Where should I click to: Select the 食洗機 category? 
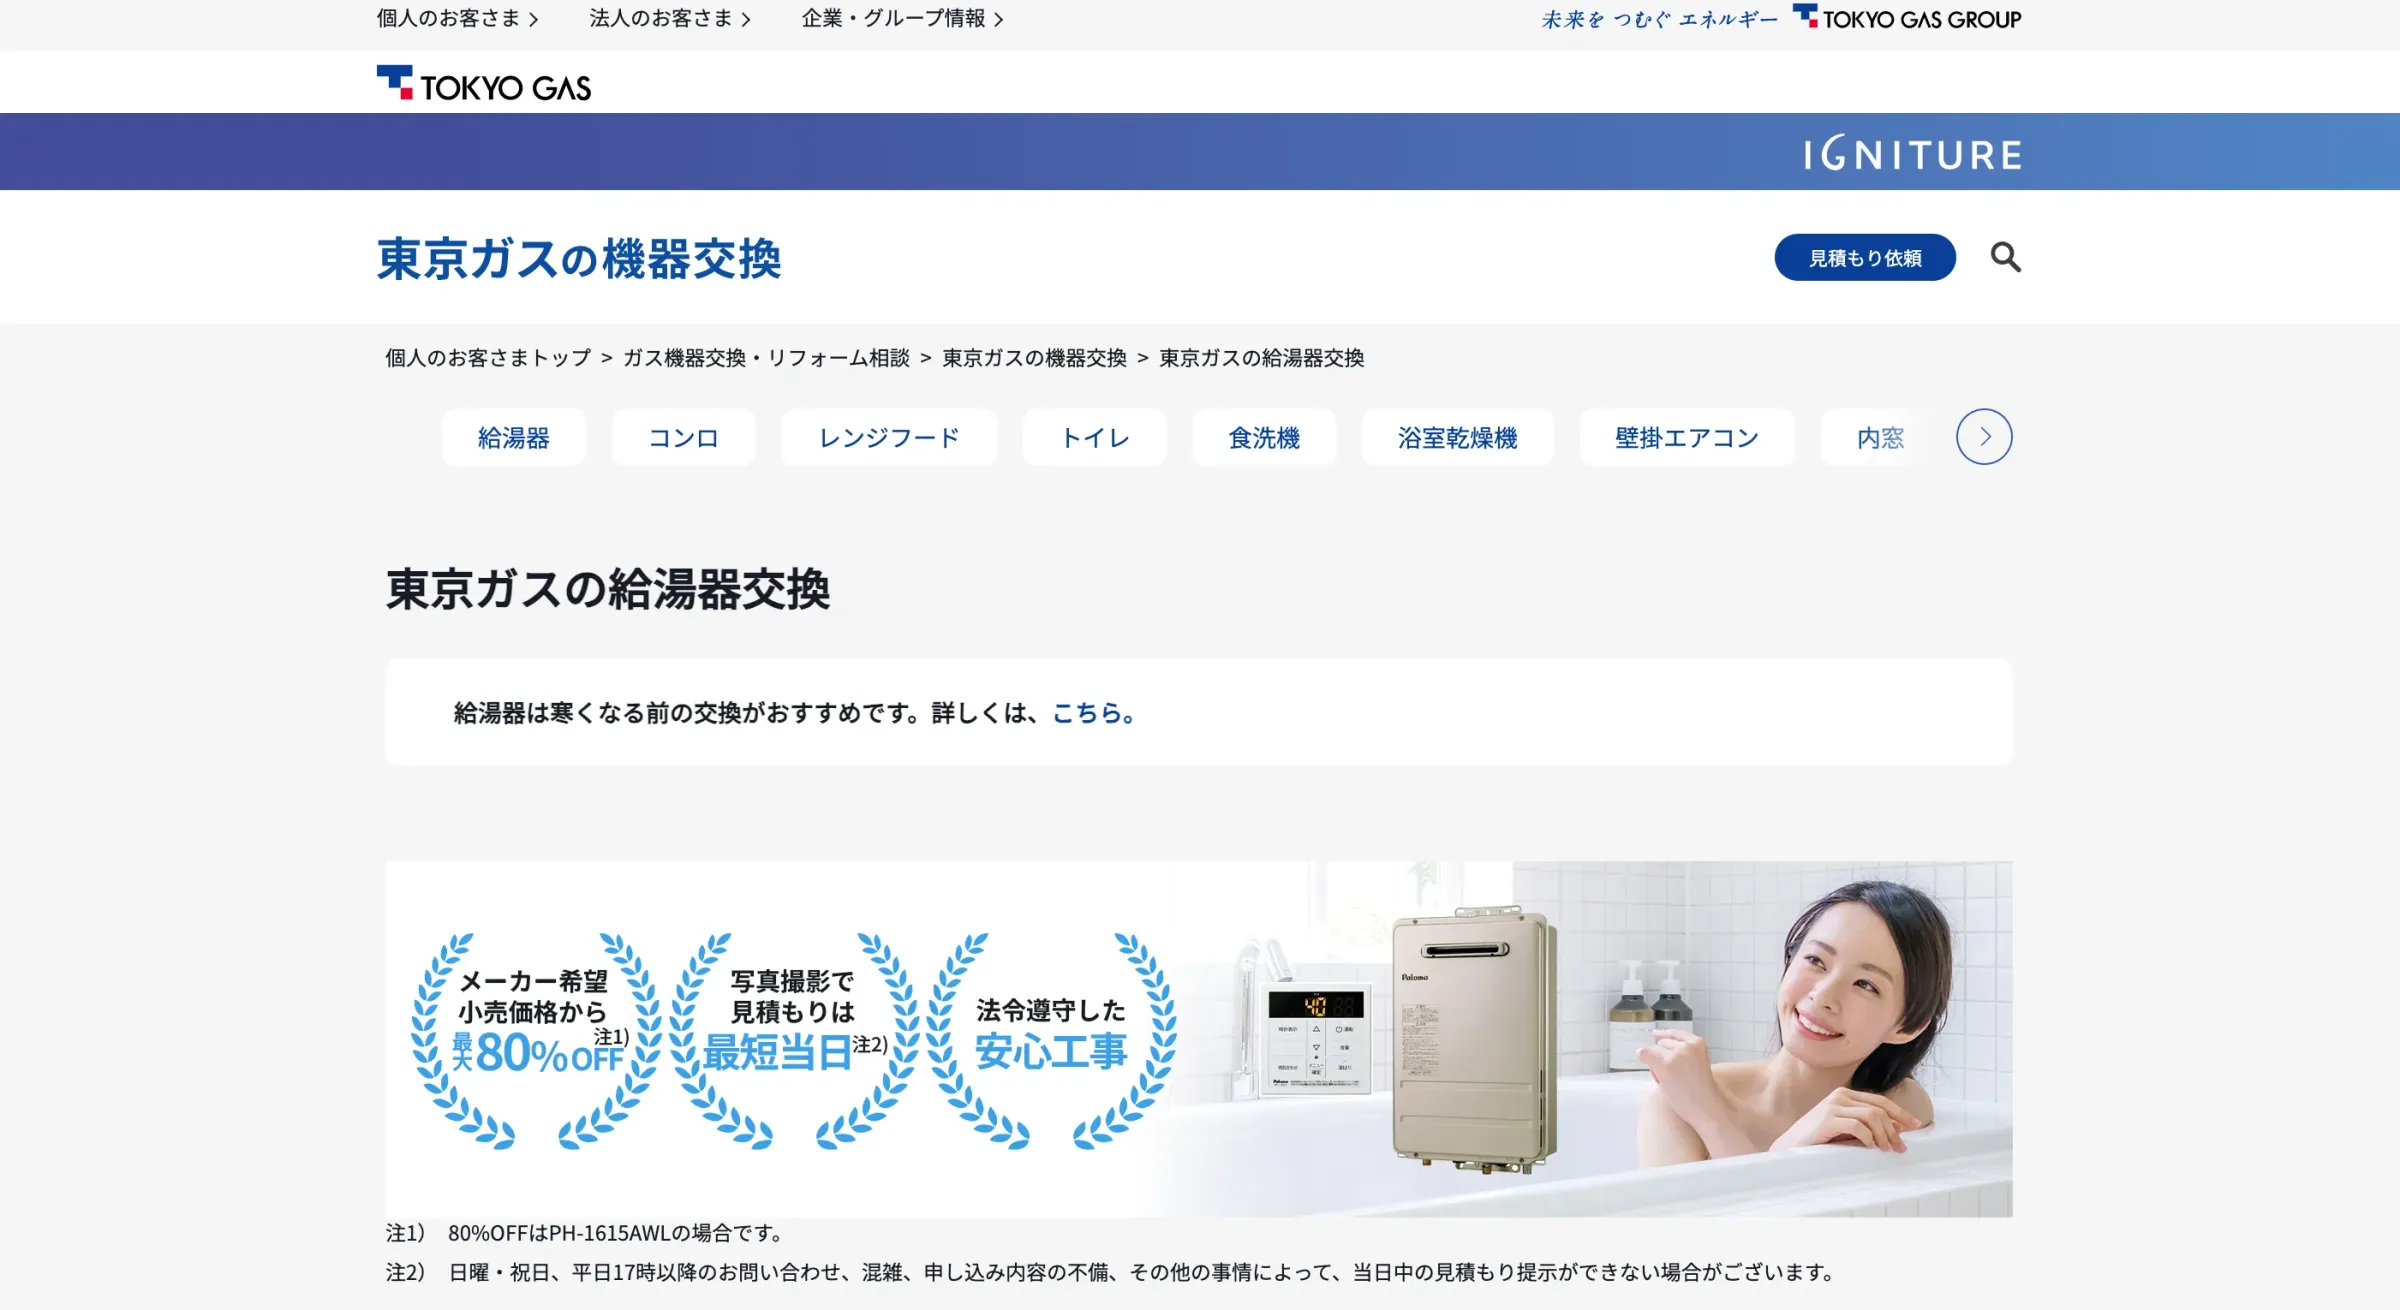1263,437
